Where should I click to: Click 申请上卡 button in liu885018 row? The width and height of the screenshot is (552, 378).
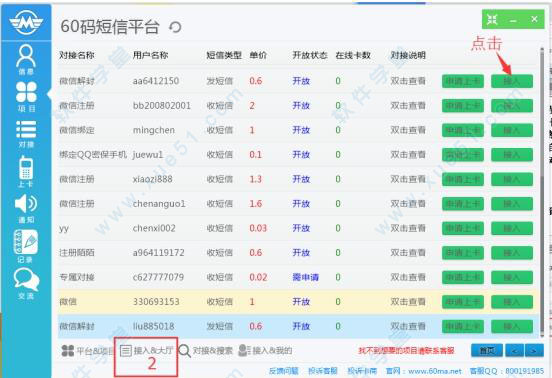tap(463, 326)
